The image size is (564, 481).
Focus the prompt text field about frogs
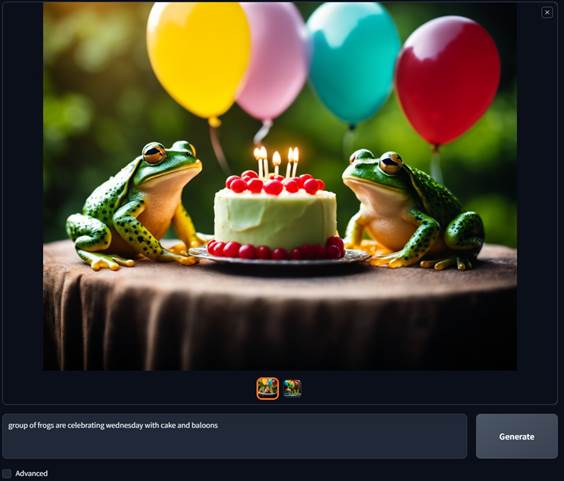click(235, 436)
